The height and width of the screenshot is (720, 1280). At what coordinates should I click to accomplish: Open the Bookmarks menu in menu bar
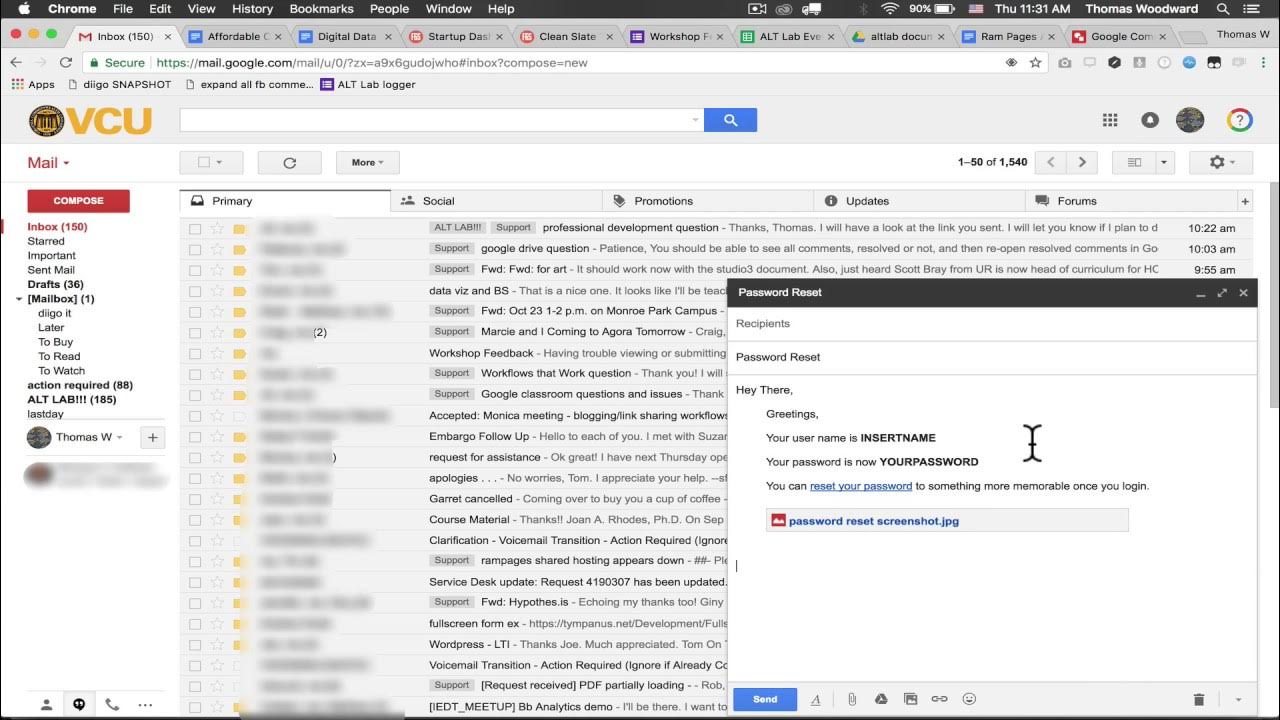321,9
